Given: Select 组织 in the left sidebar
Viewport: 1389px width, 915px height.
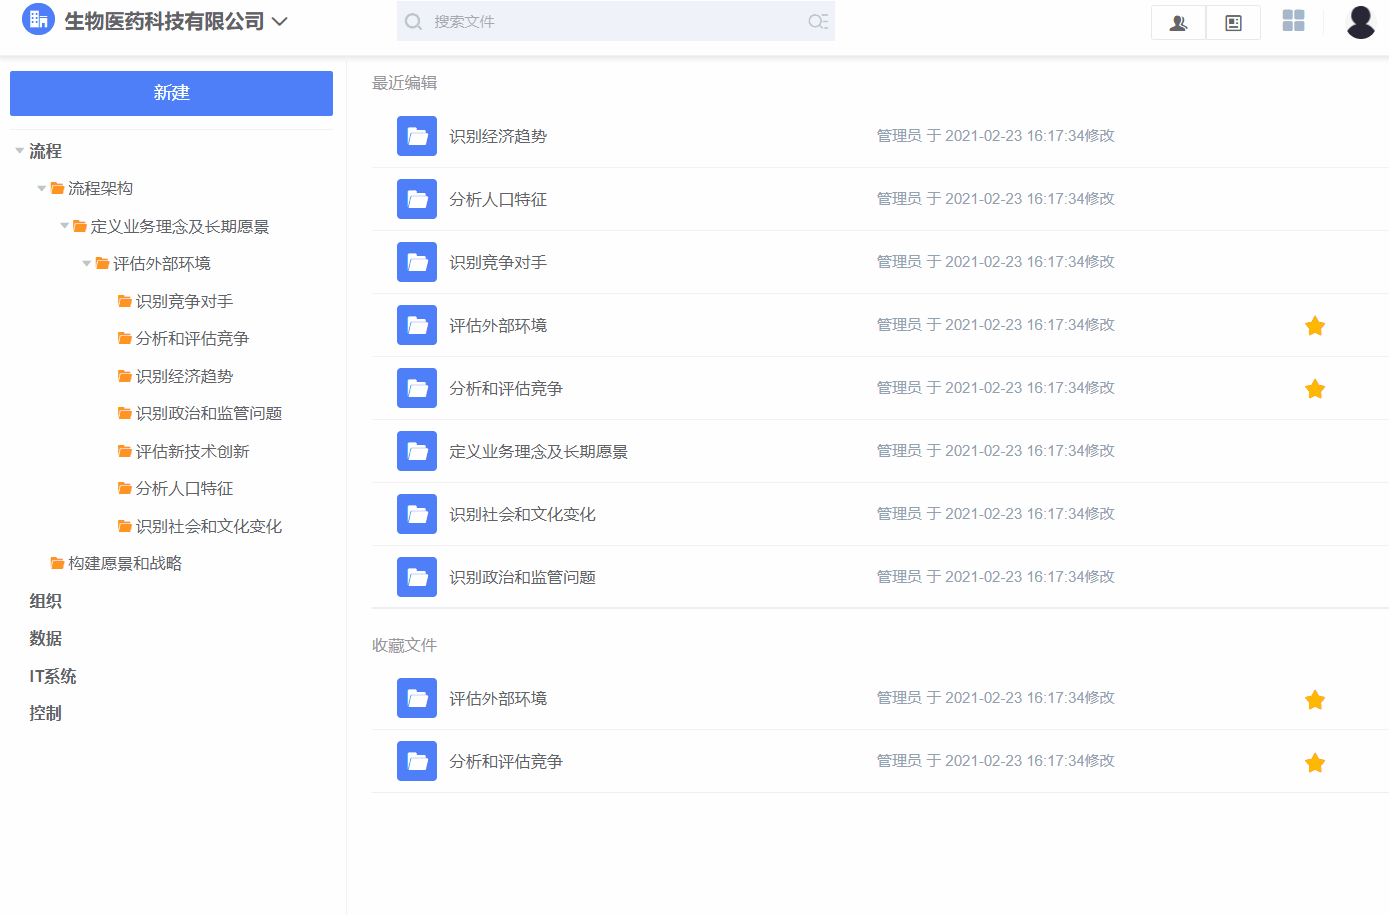Looking at the screenshot, I should click(x=47, y=600).
